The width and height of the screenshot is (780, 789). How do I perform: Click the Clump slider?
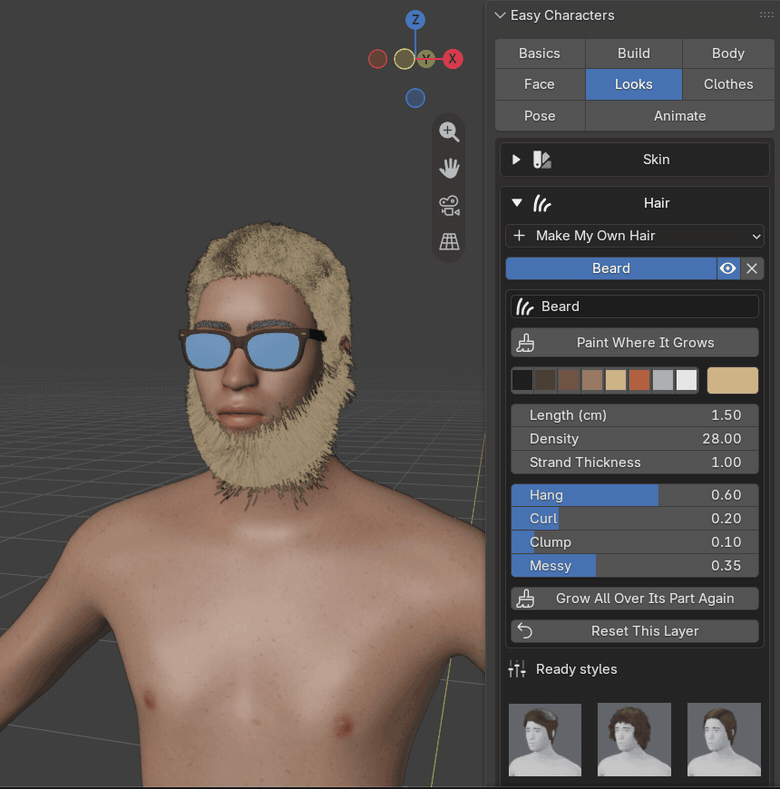coord(635,542)
